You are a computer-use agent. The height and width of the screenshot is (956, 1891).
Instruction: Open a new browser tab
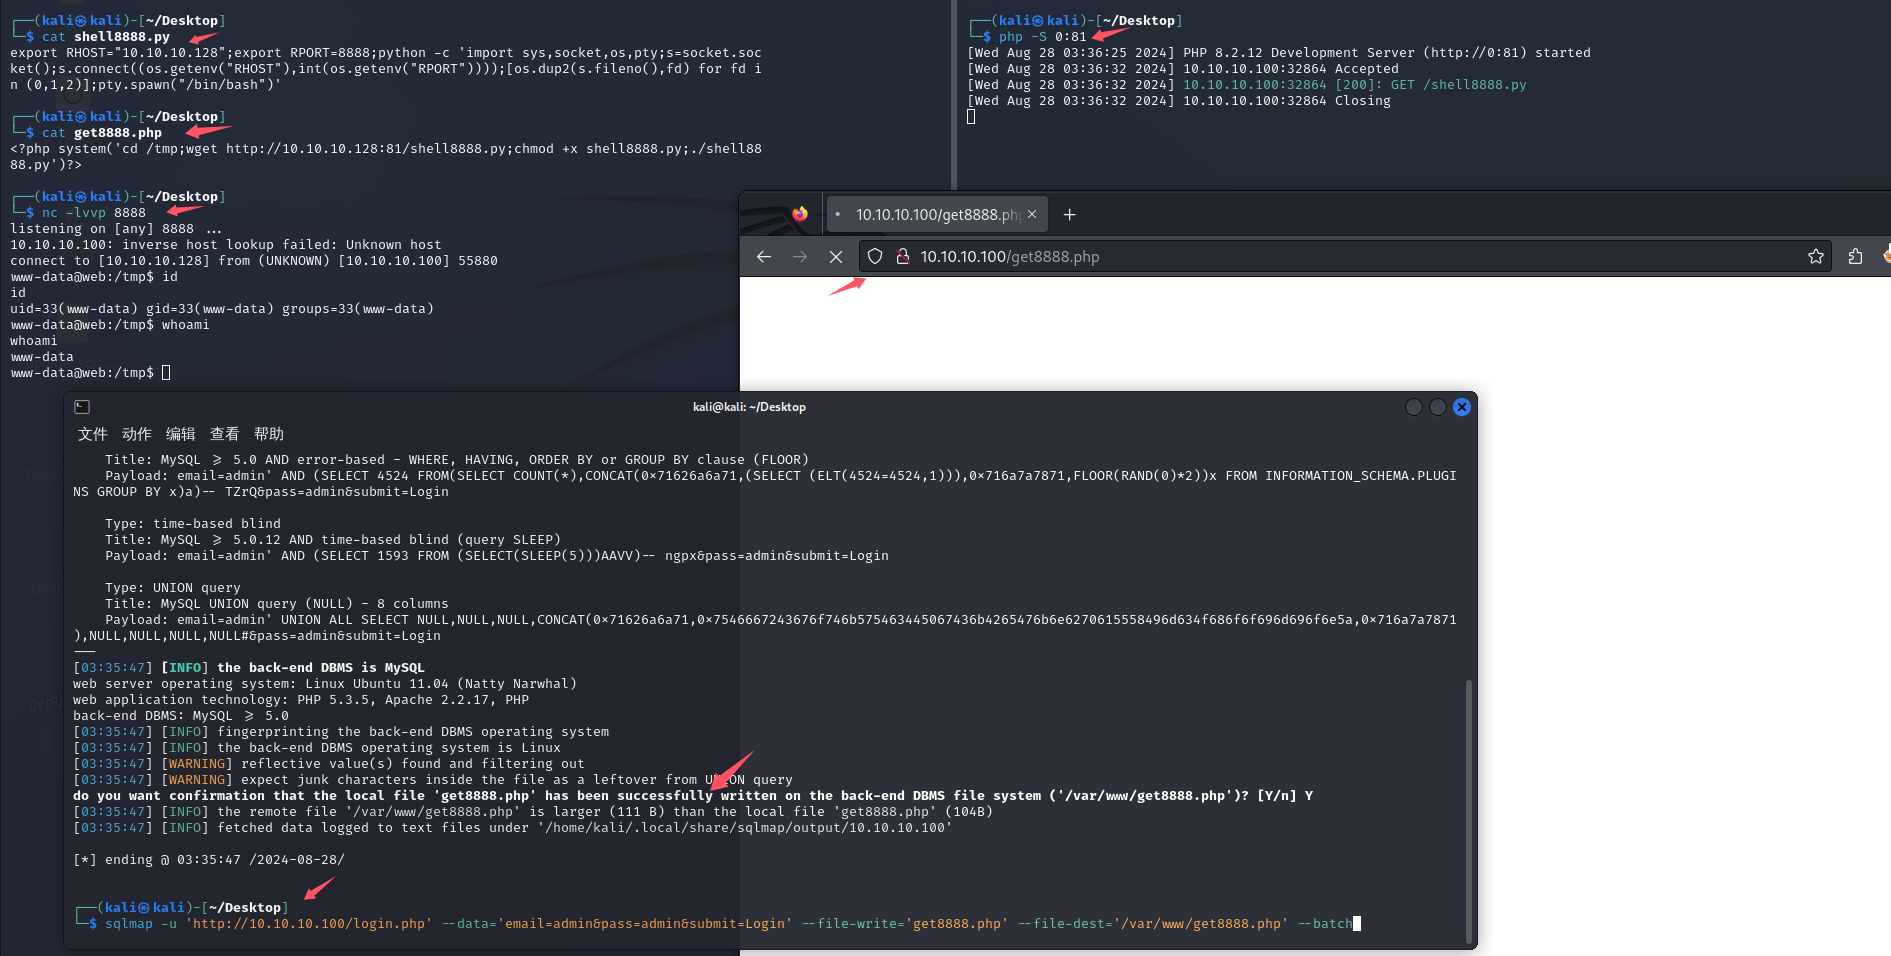point(1069,214)
